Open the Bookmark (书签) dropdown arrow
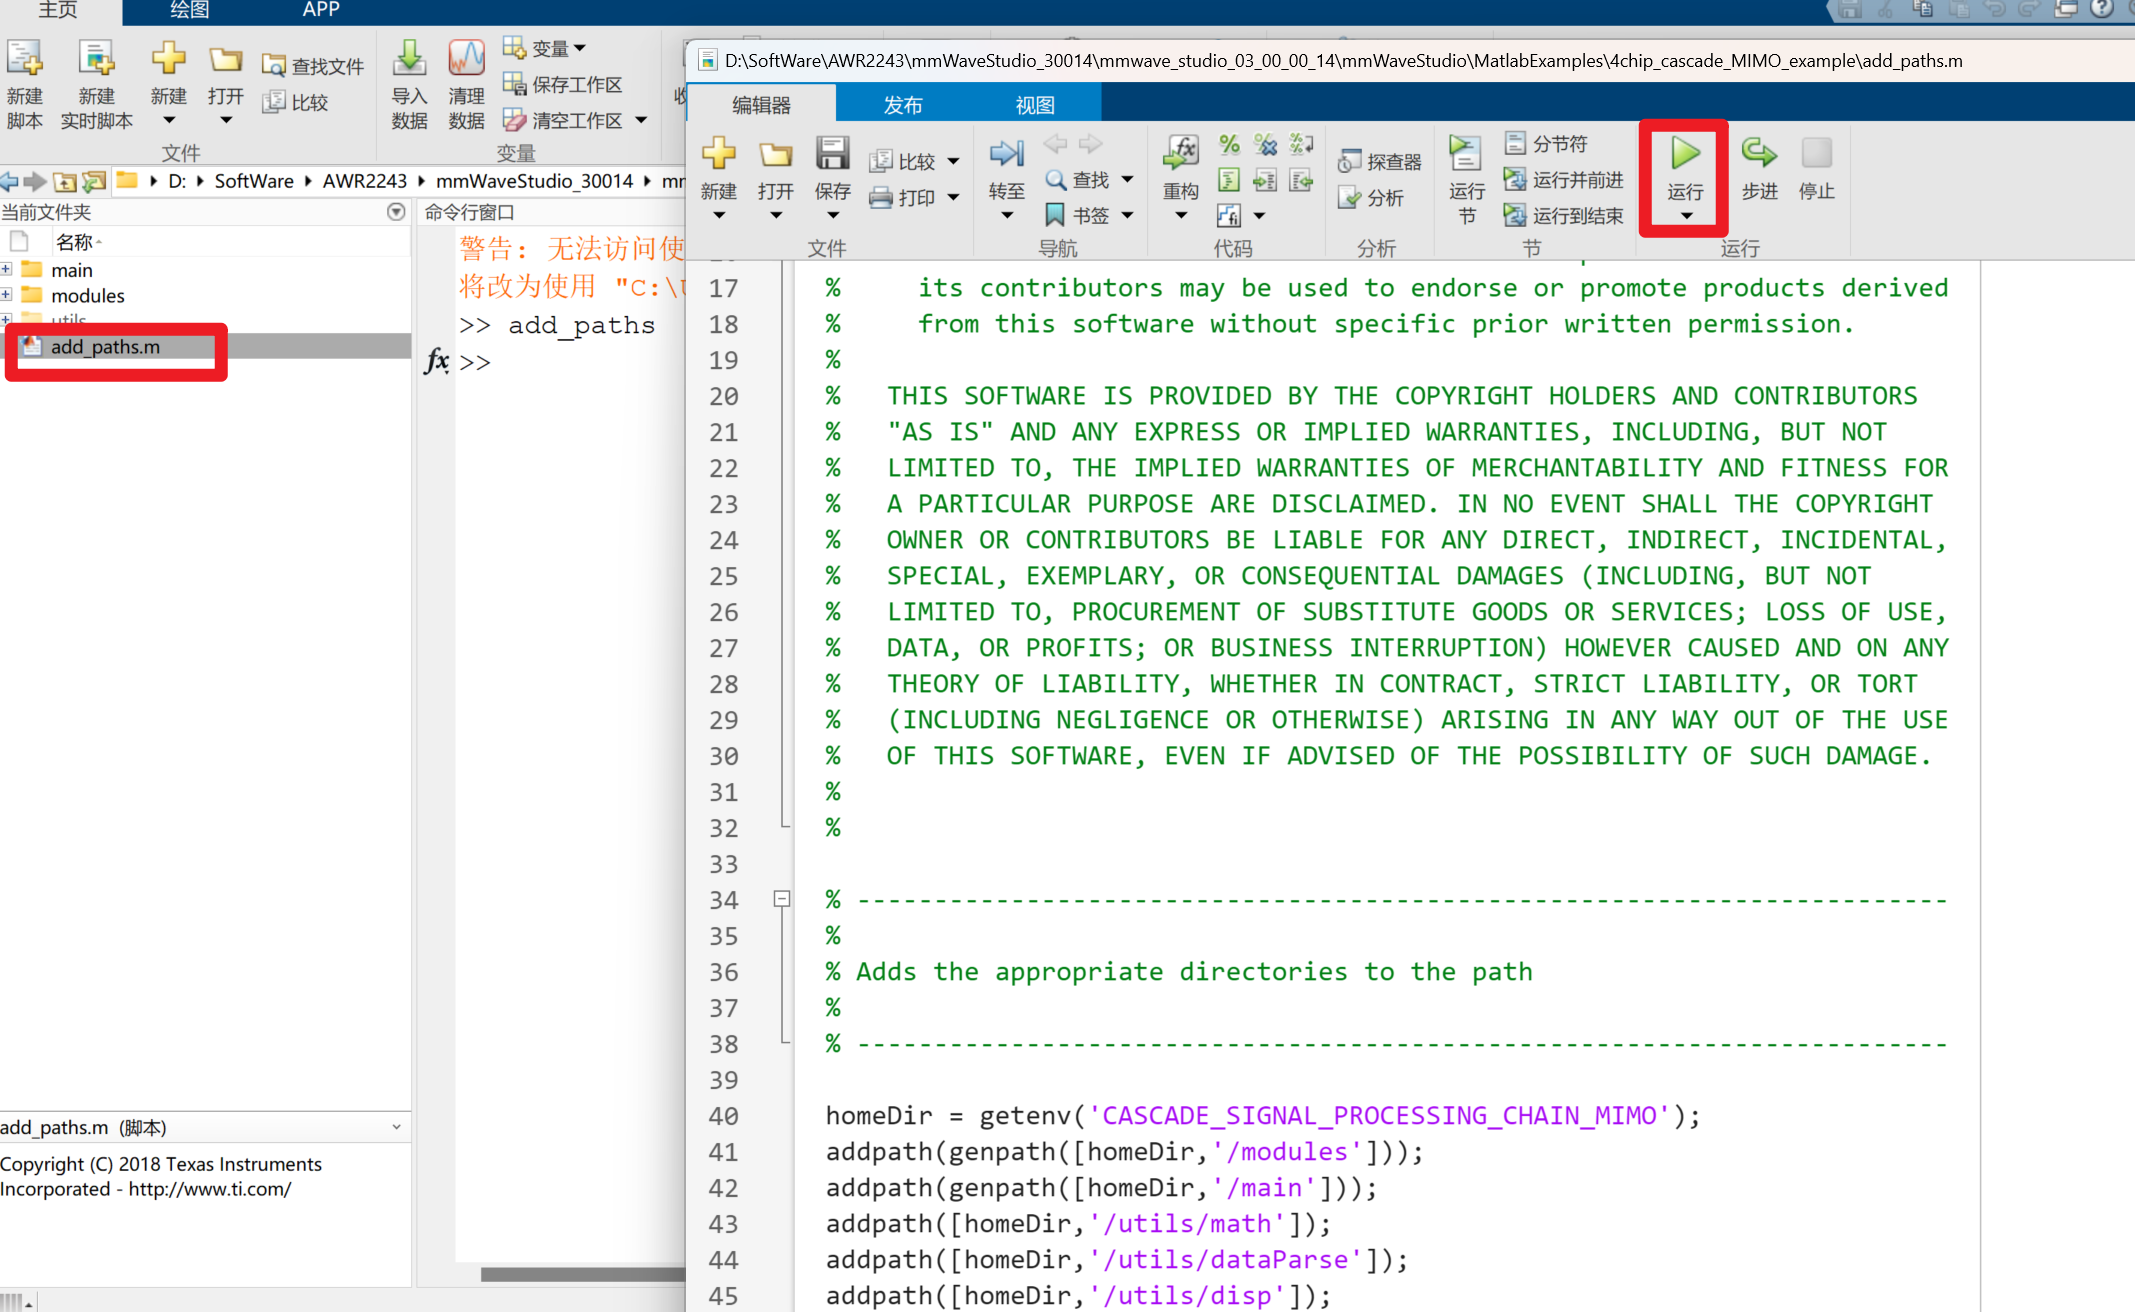Viewport: 2135px width, 1312px height. coord(1127,216)
